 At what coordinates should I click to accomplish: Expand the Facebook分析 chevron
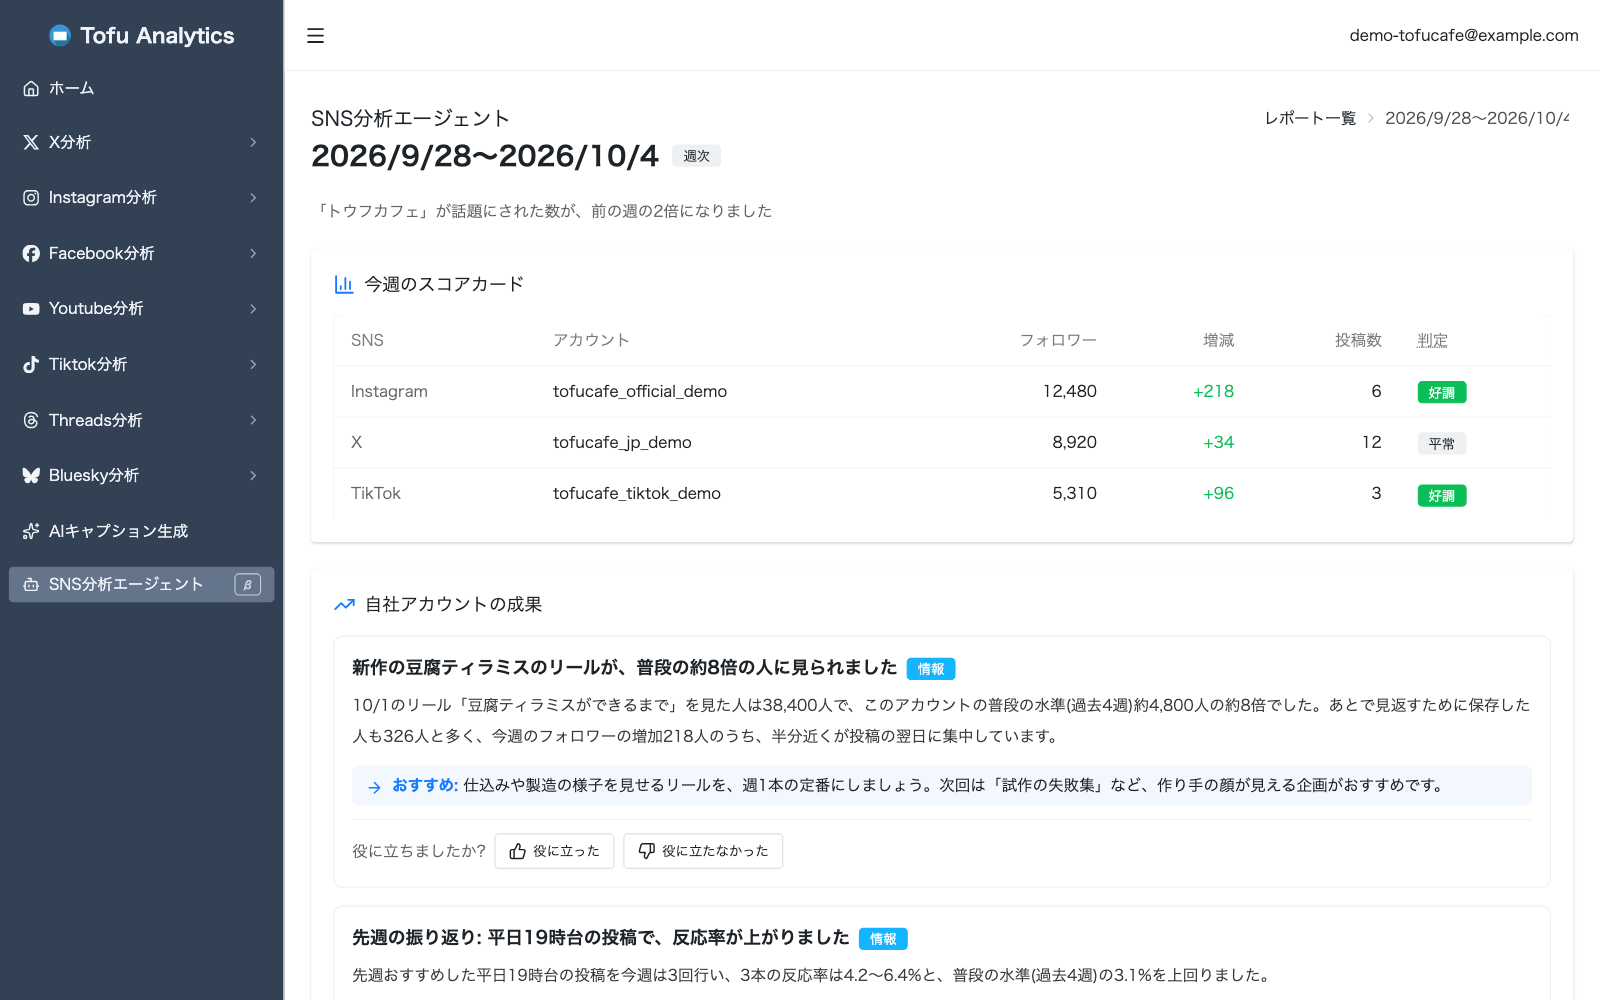pyautogui.click(x=253, y=253)
